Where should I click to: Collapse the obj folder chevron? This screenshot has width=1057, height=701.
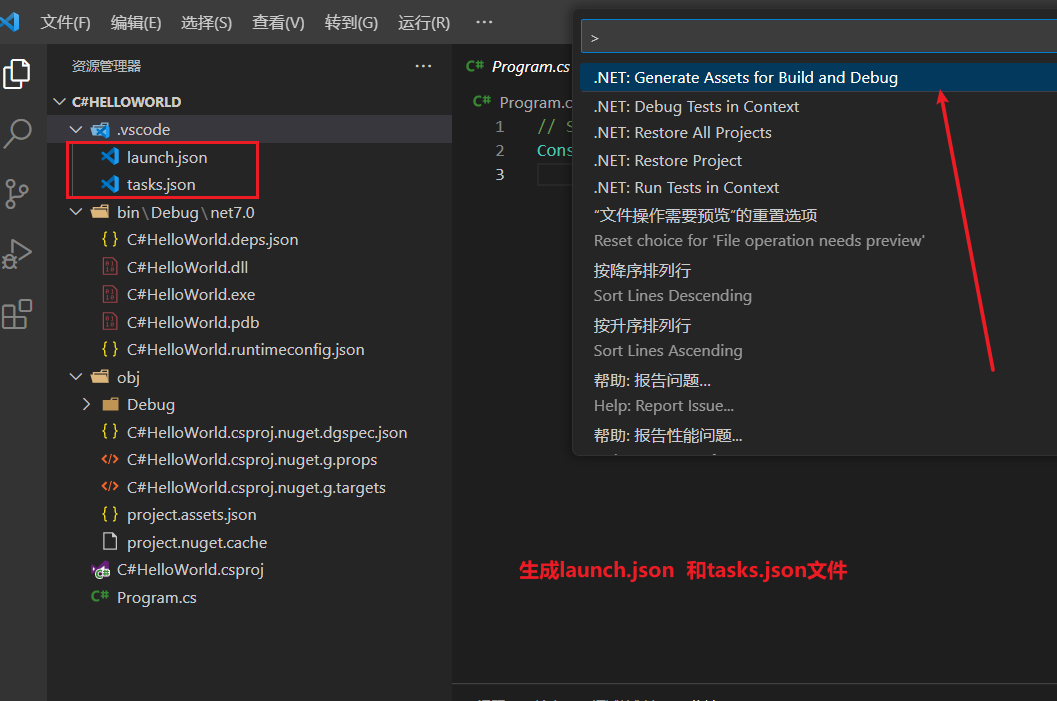(x=76, y=377)
